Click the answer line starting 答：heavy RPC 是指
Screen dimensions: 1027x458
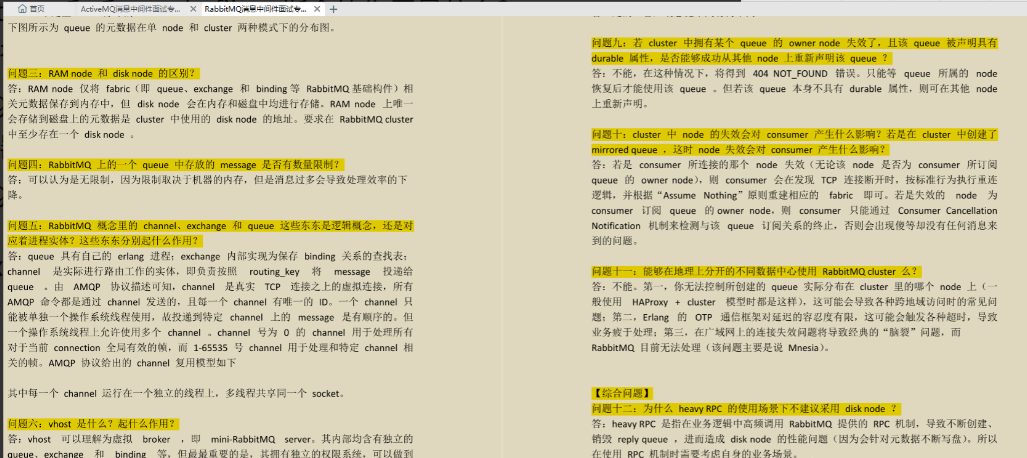794,423
